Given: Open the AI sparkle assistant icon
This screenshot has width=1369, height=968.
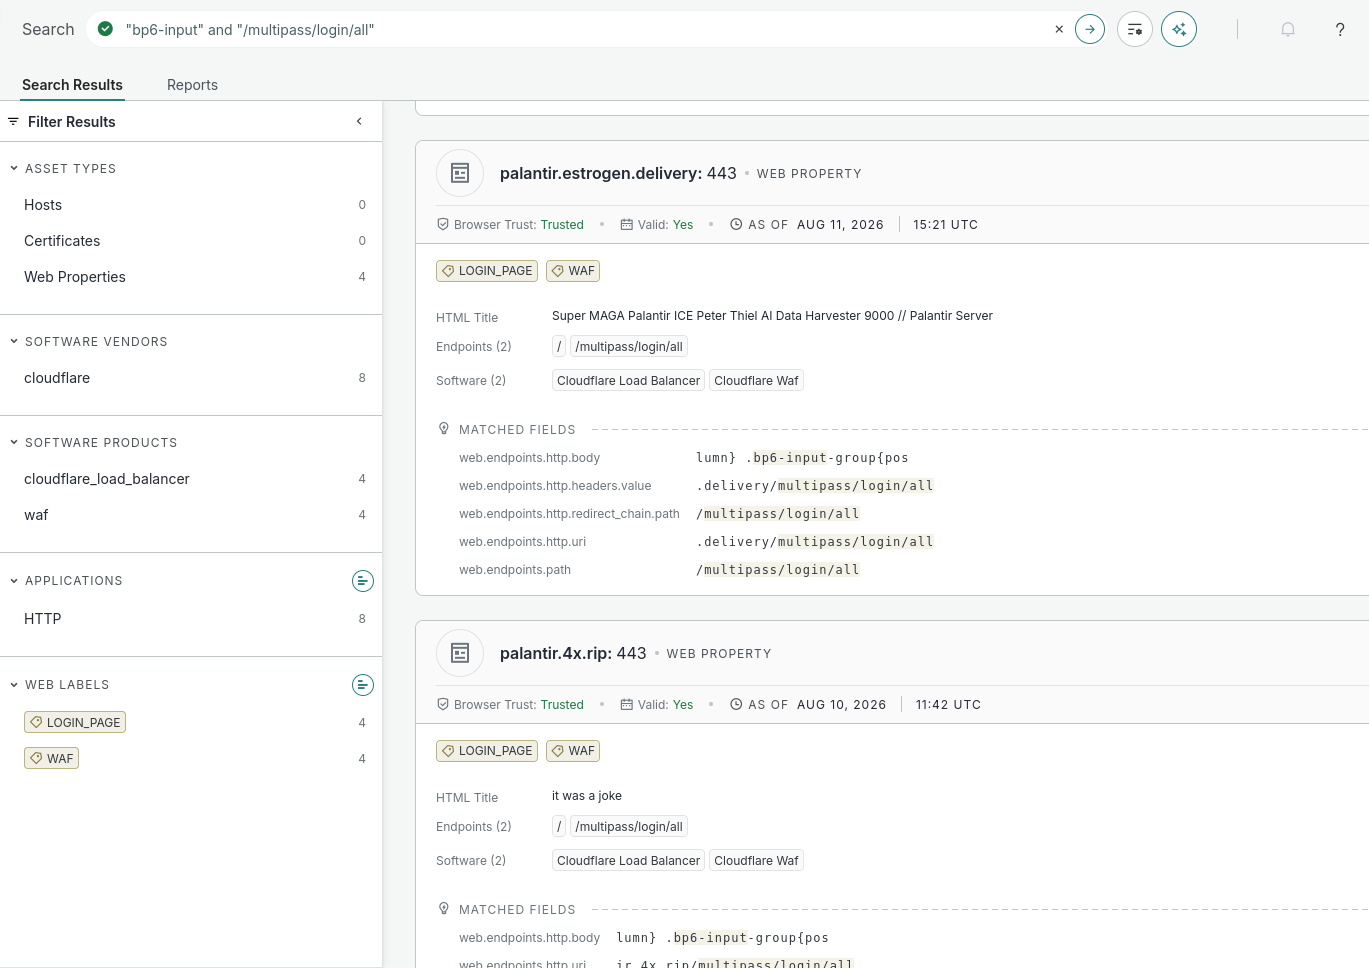Looking at the screenshot, I should (1179, 30).
